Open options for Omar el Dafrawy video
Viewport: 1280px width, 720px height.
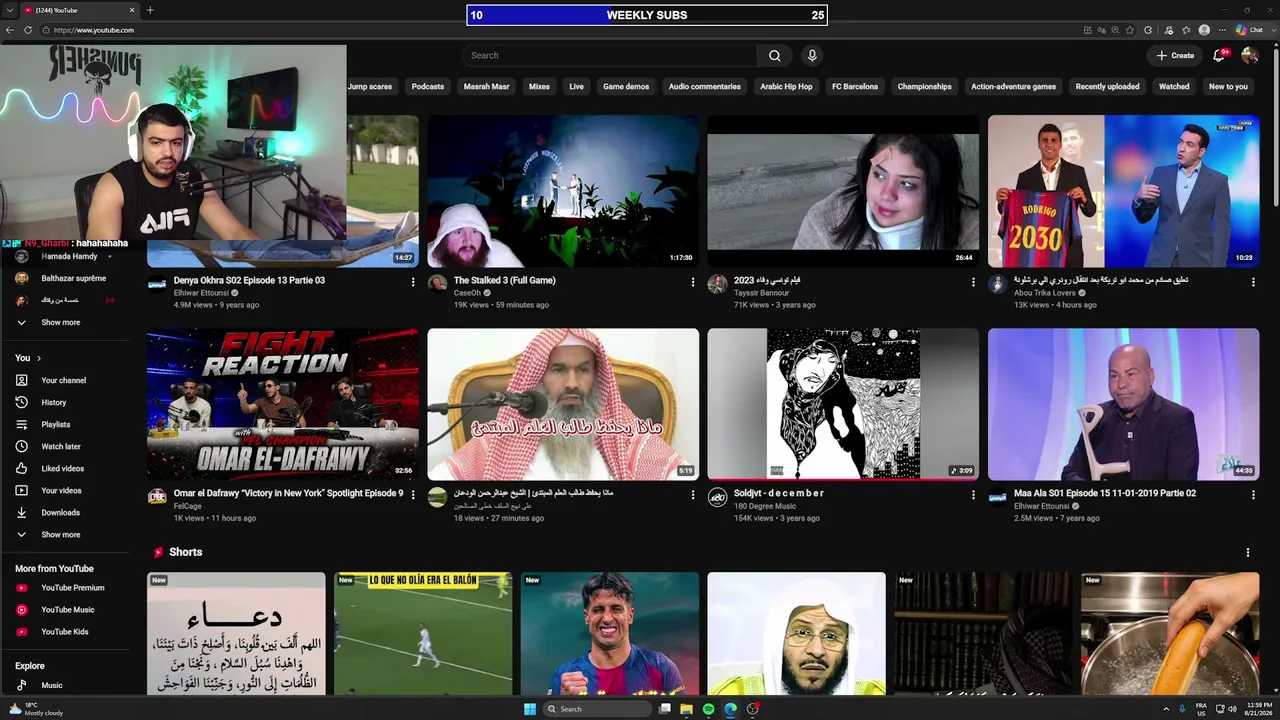tap(413, 495)
